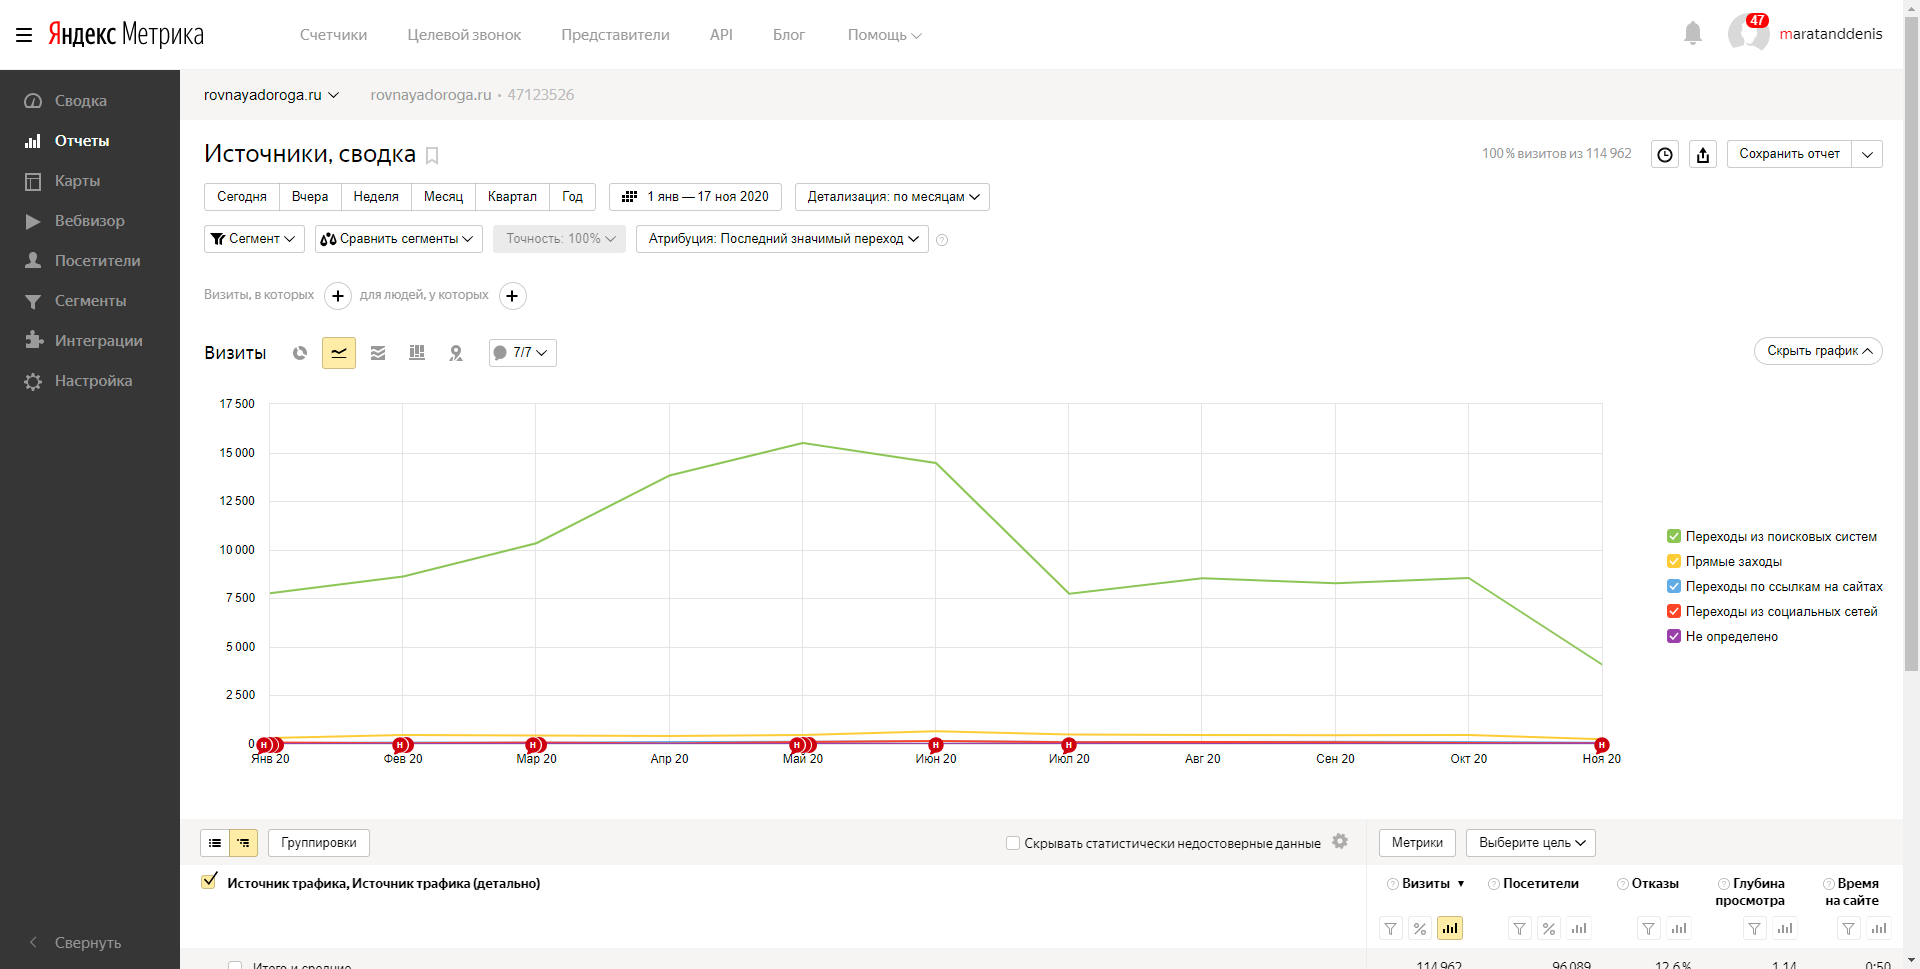This screenshot has width=1920, height=969.
Task: Plot Время на сайте on the chart
Action: coord(1879,929)
